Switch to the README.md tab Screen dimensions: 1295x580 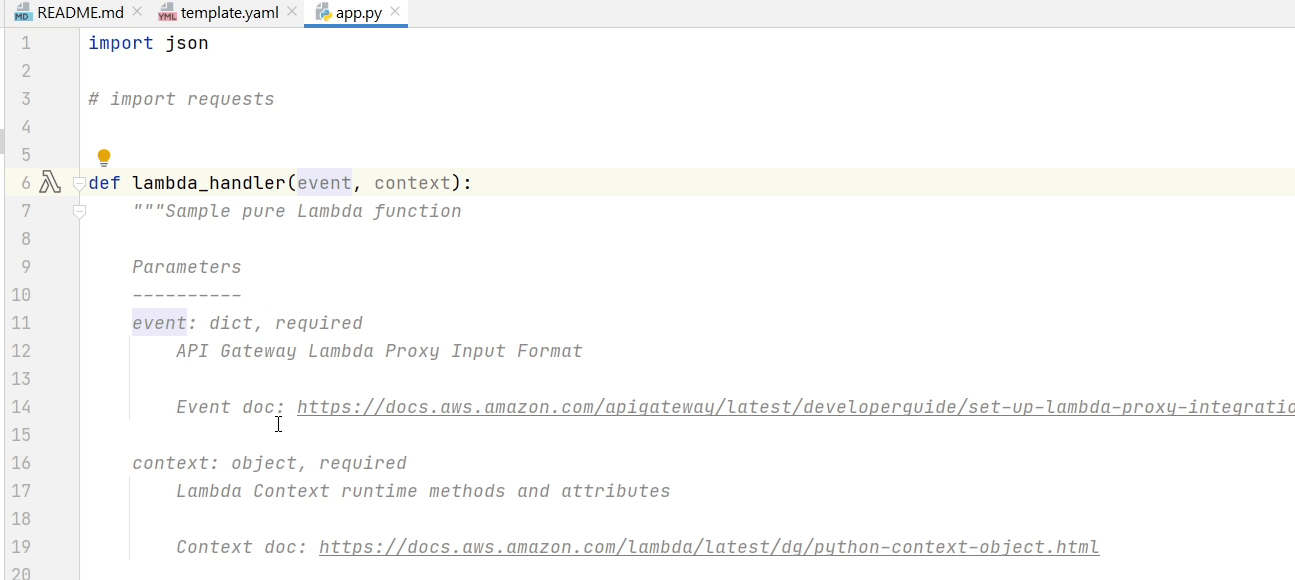coord(80,13)
